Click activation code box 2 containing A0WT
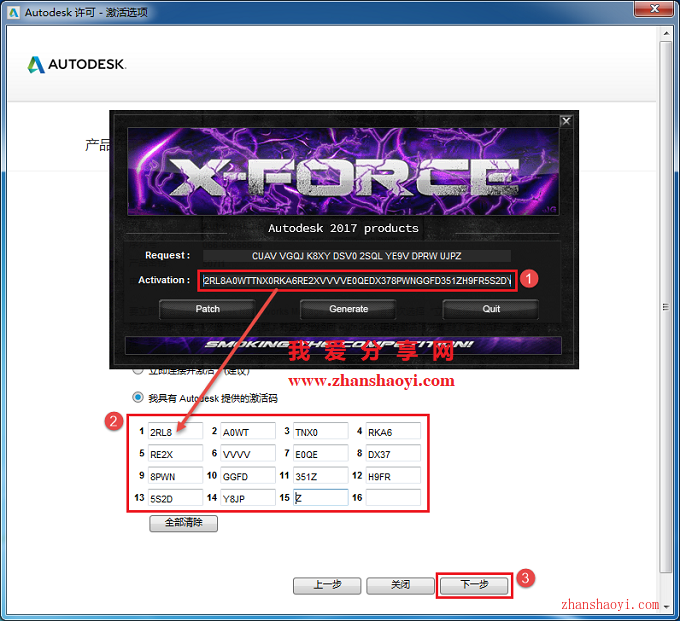Screen dimensions: 680x621 (248, 431)
